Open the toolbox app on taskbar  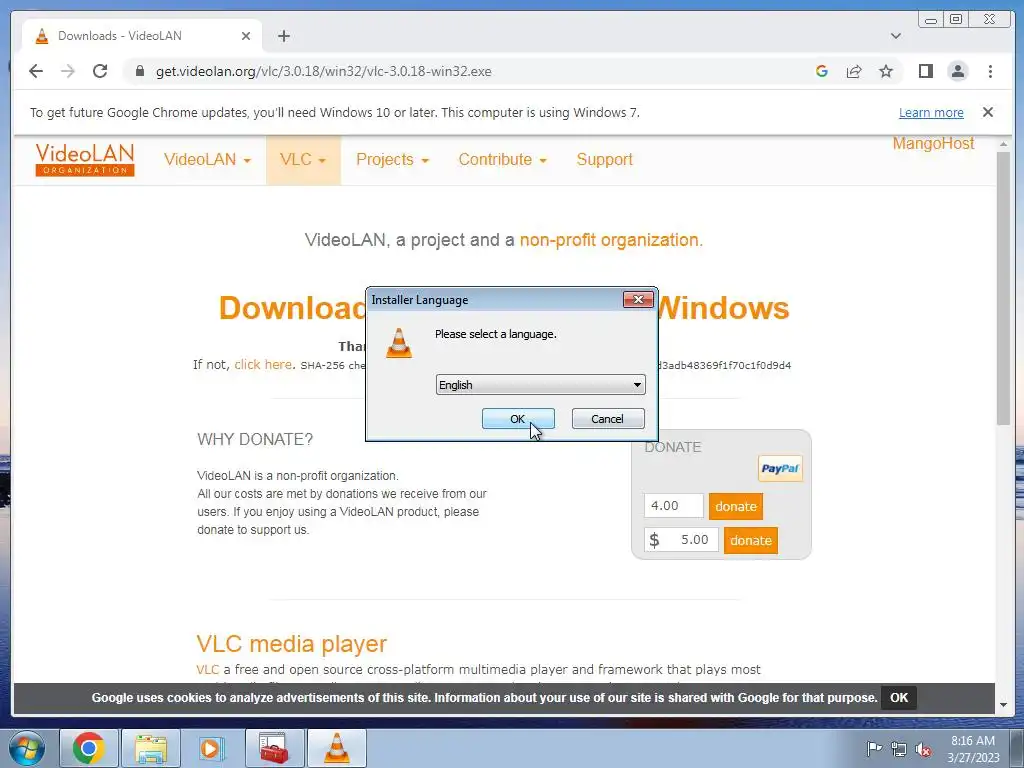pos(274,748)
